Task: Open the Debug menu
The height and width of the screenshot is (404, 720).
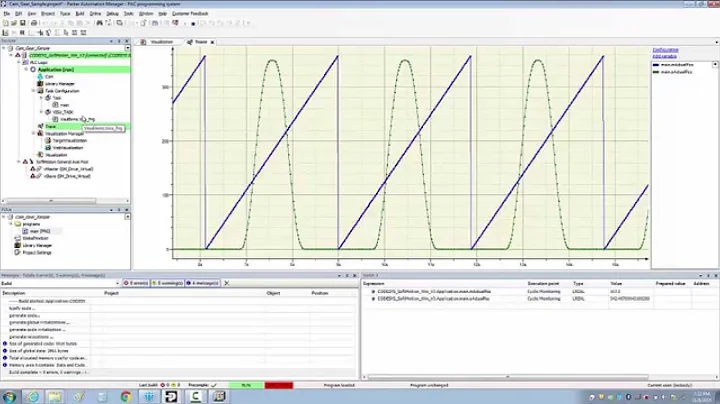Action: [x=112, y=14]
